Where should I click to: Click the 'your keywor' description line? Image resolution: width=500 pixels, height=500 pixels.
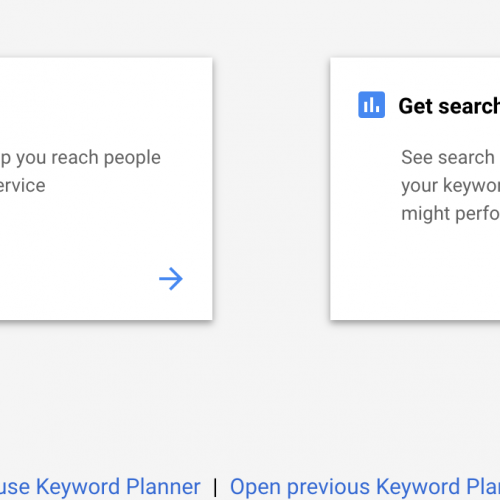click(x=450, y=185)
